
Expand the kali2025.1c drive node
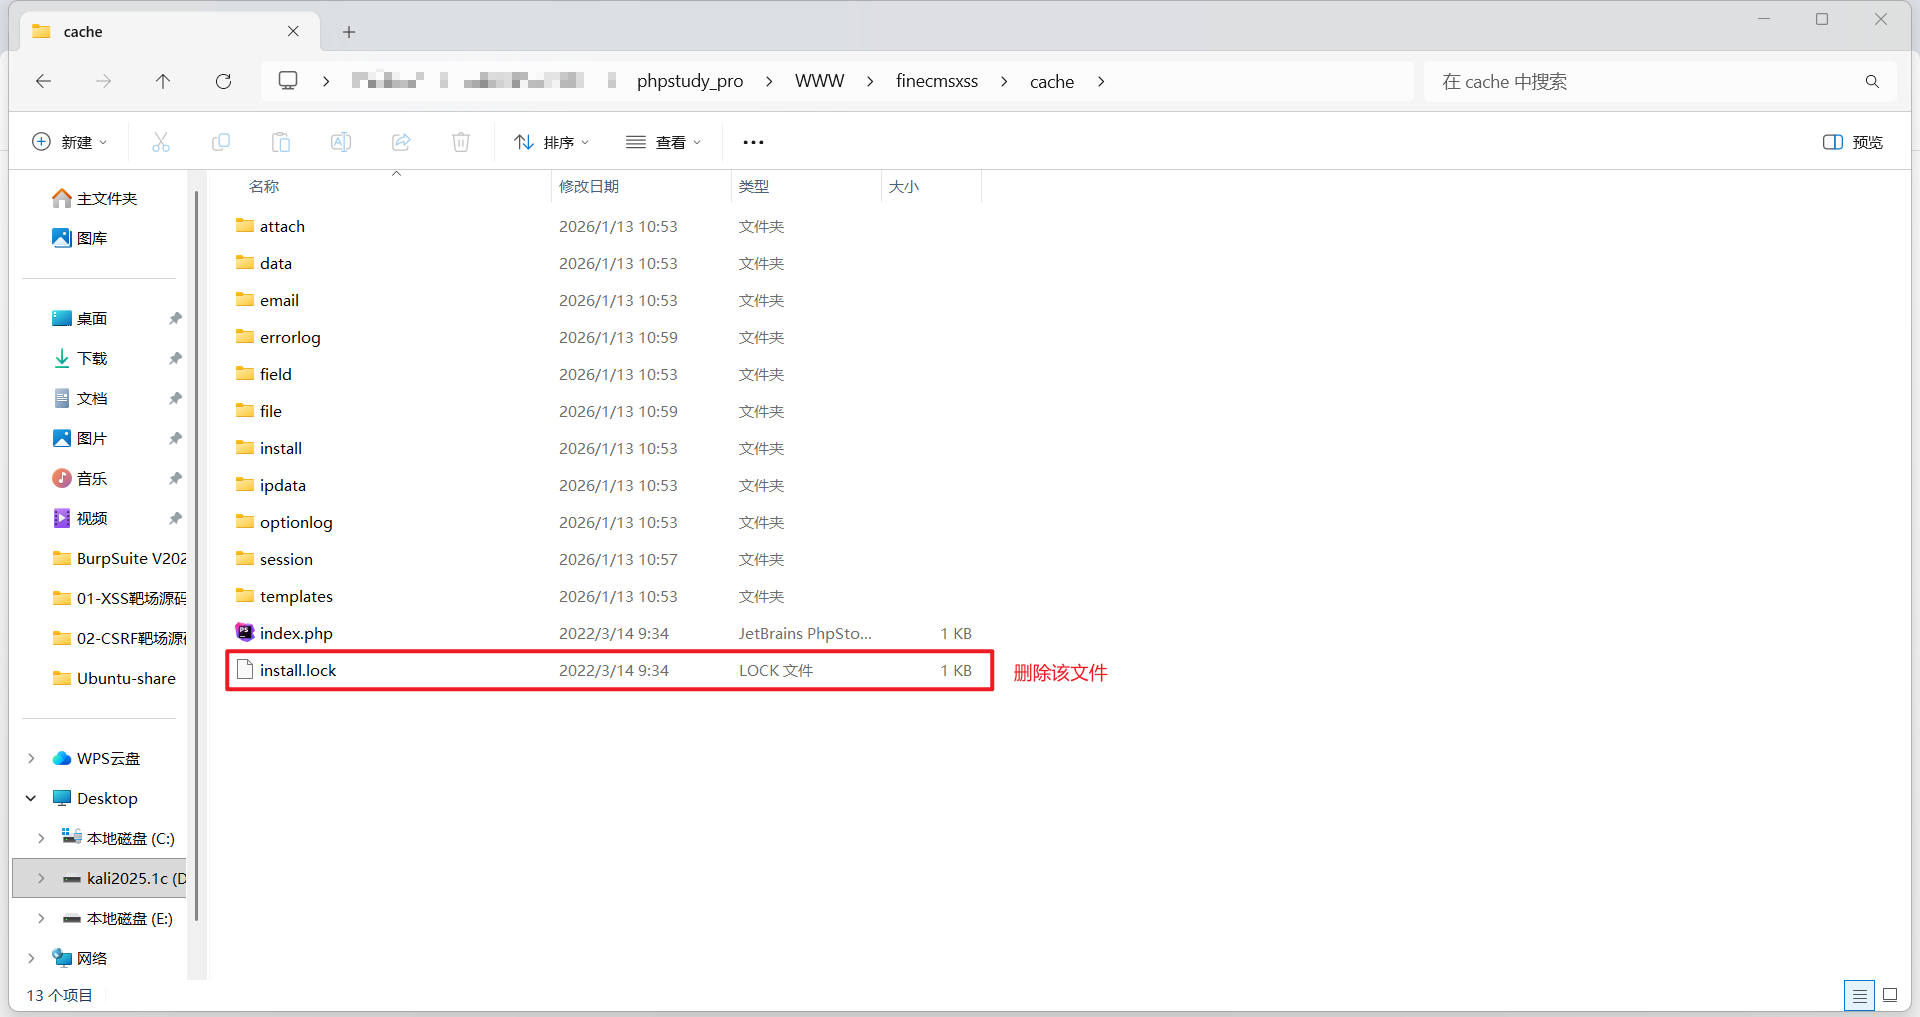pyautogui.click(x=41, y=878)
